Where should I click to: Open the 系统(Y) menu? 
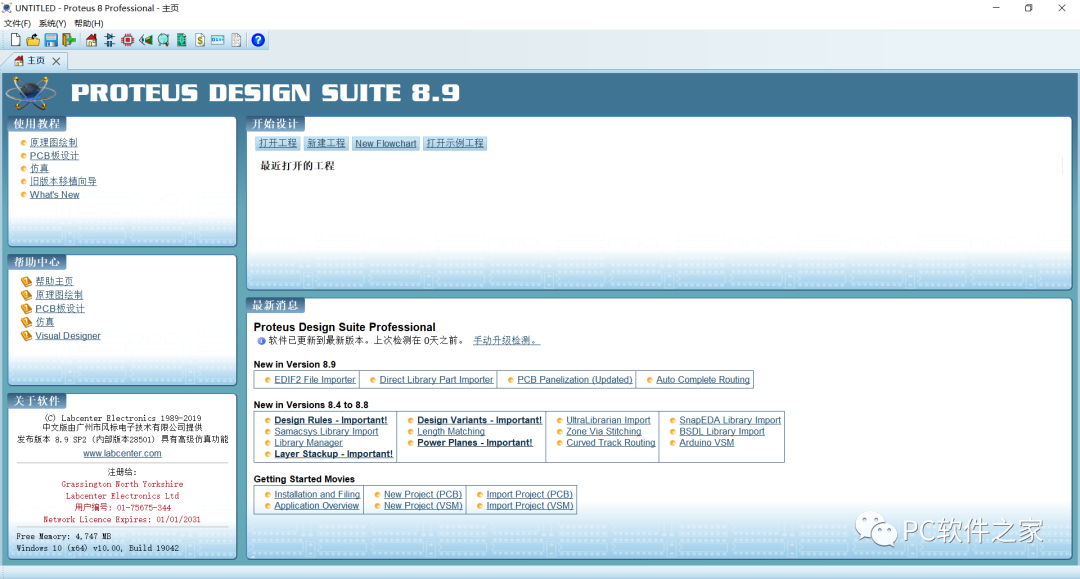[52, 23]
